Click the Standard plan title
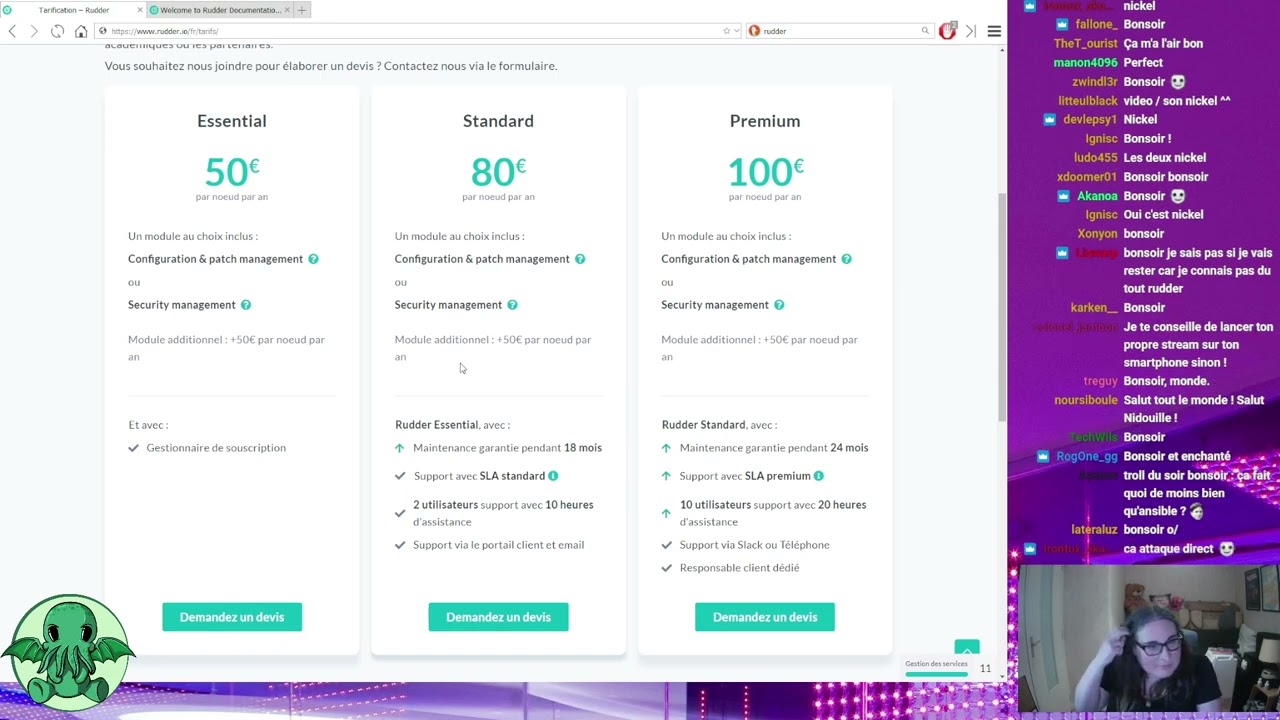 pos(498,121)
